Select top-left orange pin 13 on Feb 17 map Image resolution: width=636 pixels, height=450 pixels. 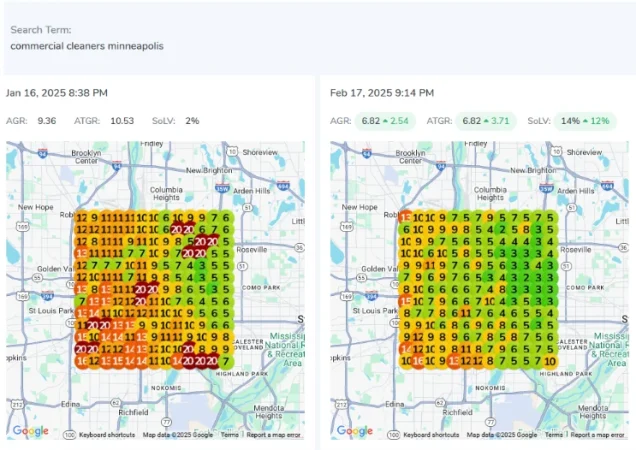click(407, 217)
